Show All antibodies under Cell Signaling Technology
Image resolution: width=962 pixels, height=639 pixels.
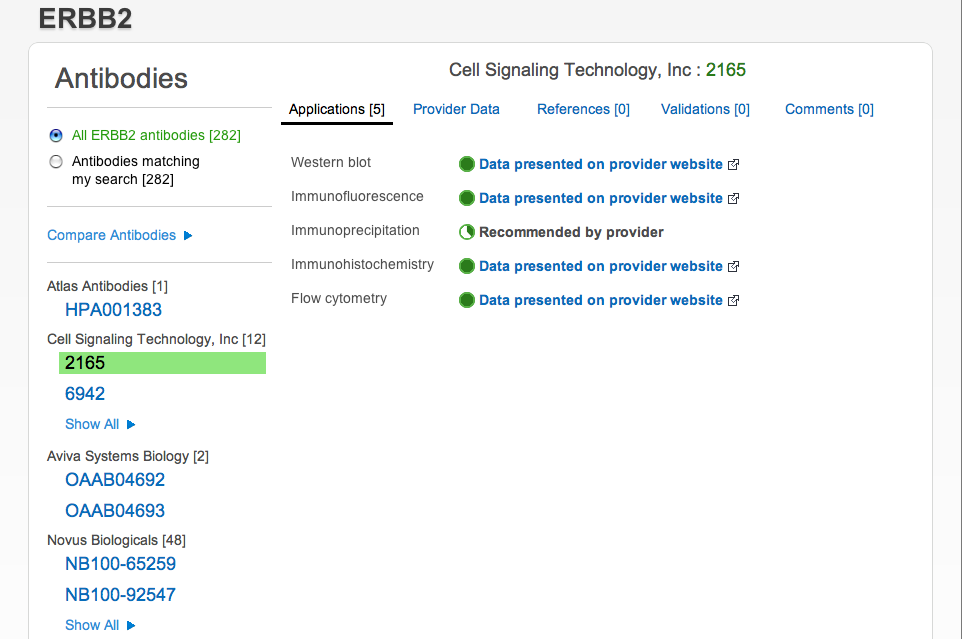(92, 424)
